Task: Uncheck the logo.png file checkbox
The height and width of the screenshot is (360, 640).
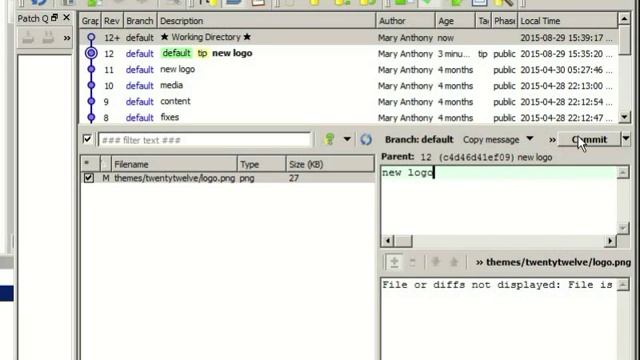Action: (88, 178)
